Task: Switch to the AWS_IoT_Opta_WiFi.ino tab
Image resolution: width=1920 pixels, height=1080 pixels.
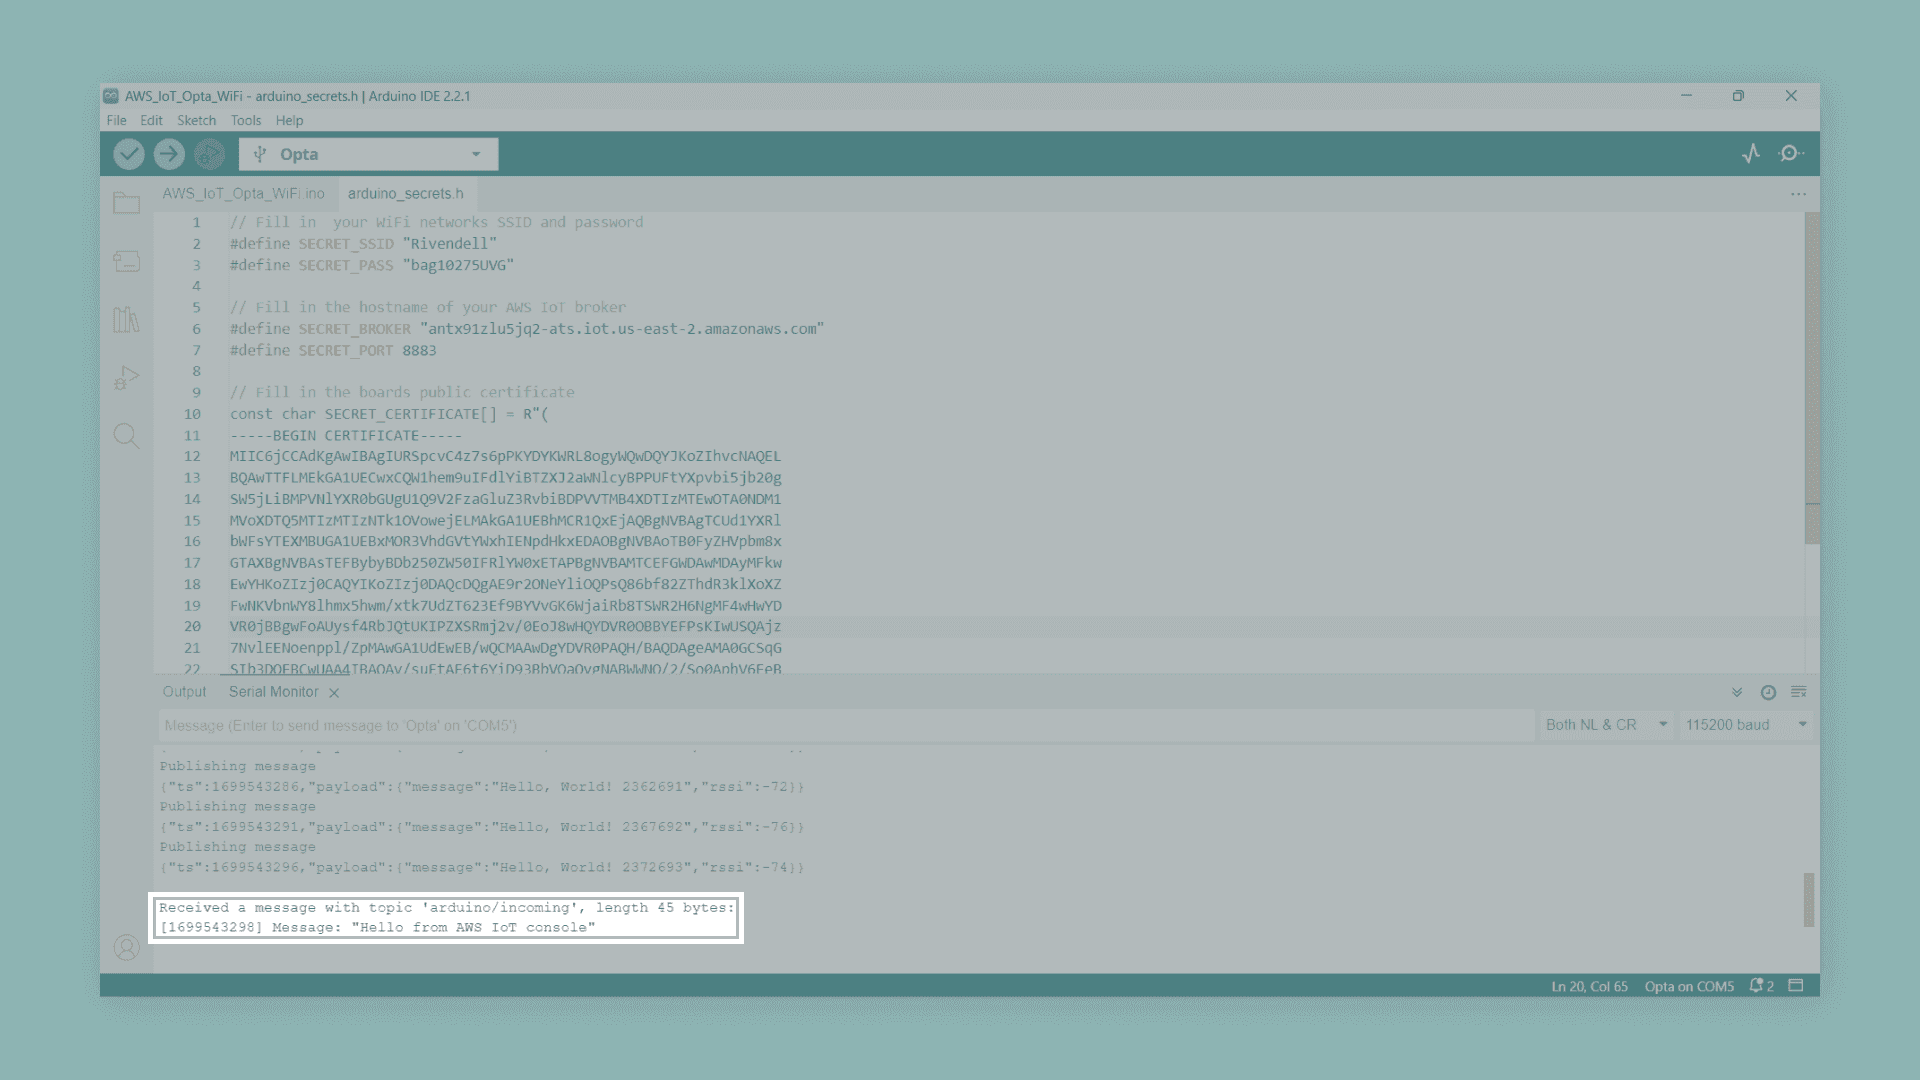Action: point(244,193)
